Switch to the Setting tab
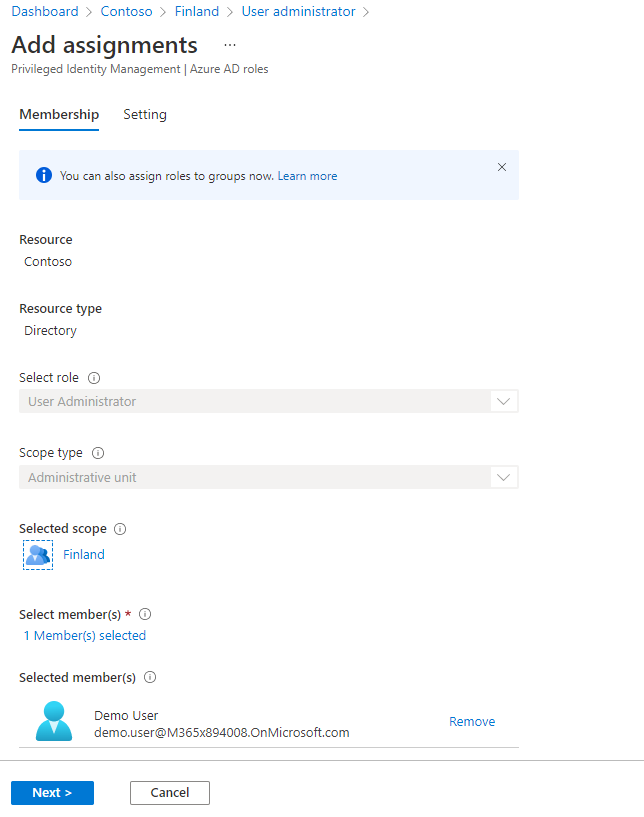644x817 pixels. click(x=145, y=115)
